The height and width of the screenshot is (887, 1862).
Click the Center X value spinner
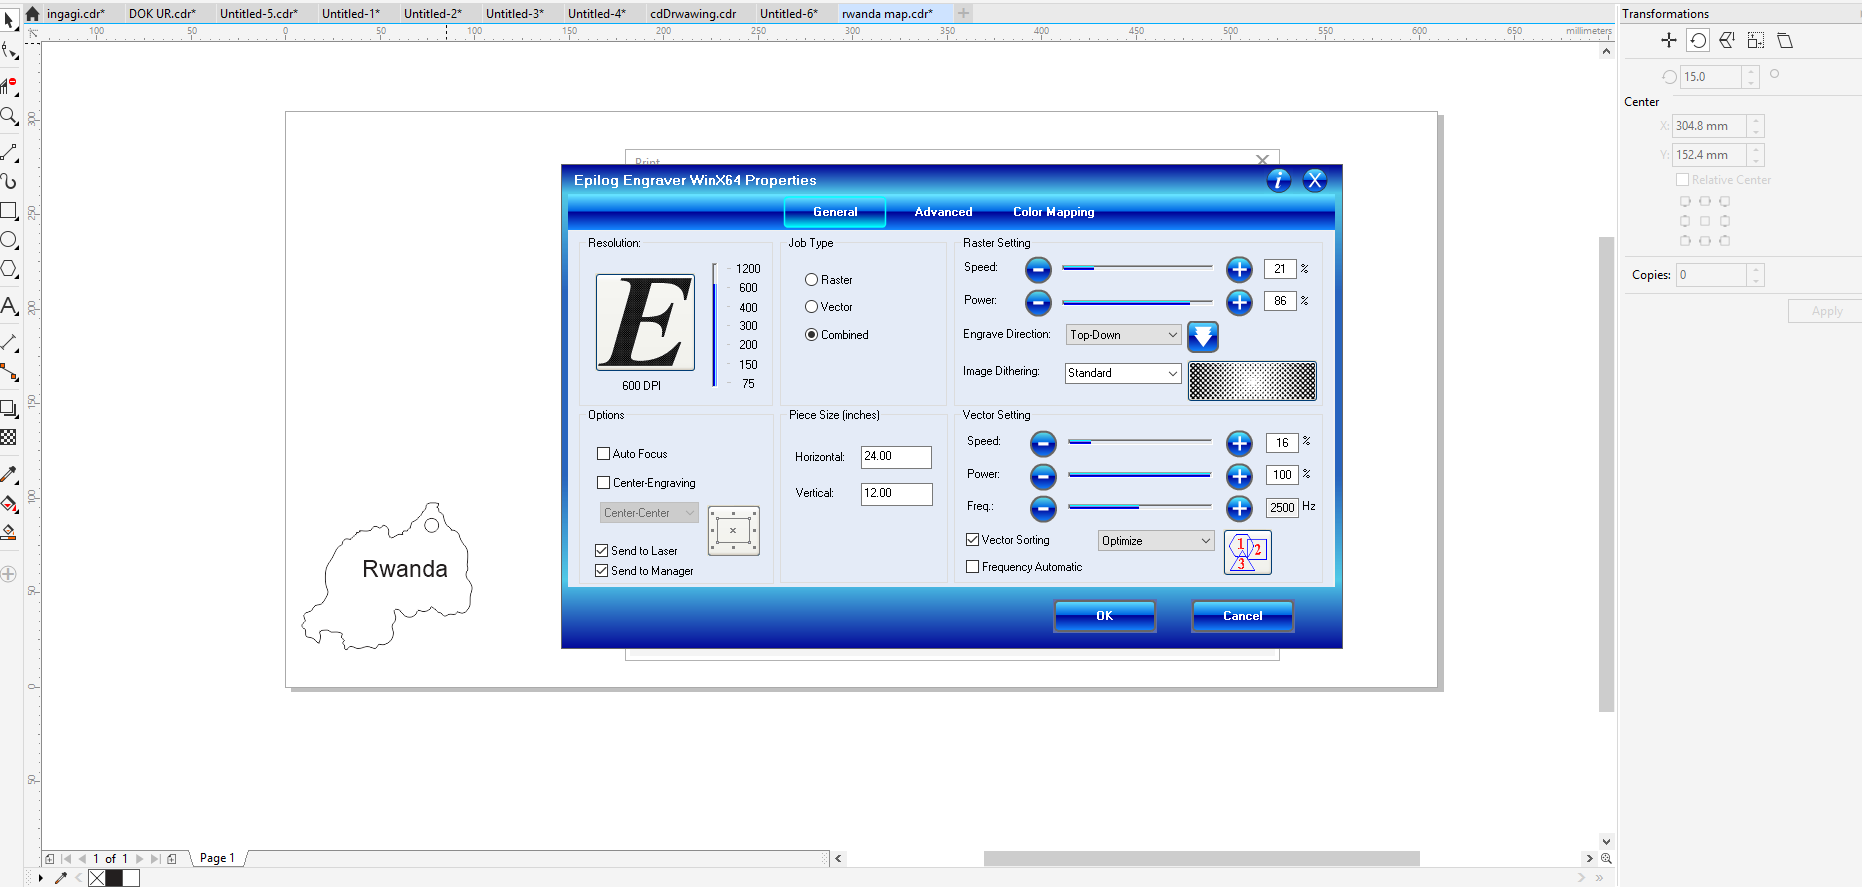[x=1756, y=126]
